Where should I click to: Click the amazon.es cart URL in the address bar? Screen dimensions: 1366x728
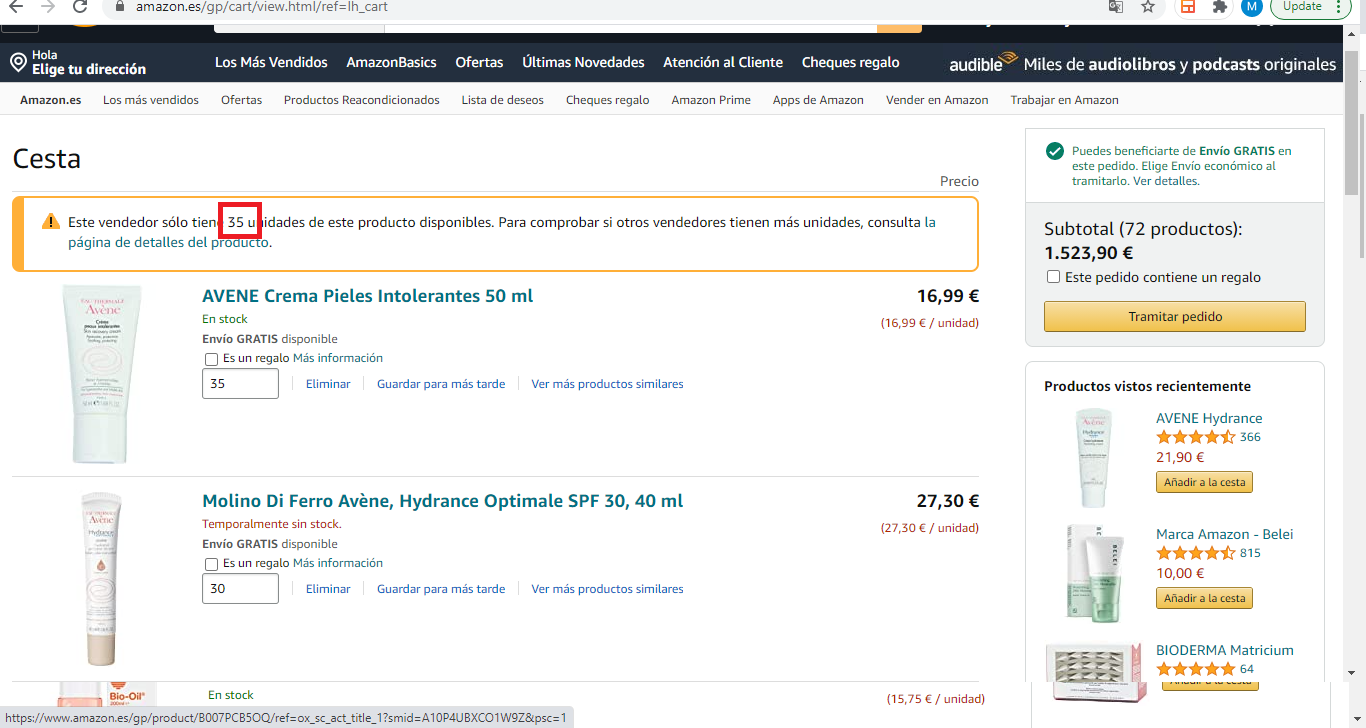(262, 7)
